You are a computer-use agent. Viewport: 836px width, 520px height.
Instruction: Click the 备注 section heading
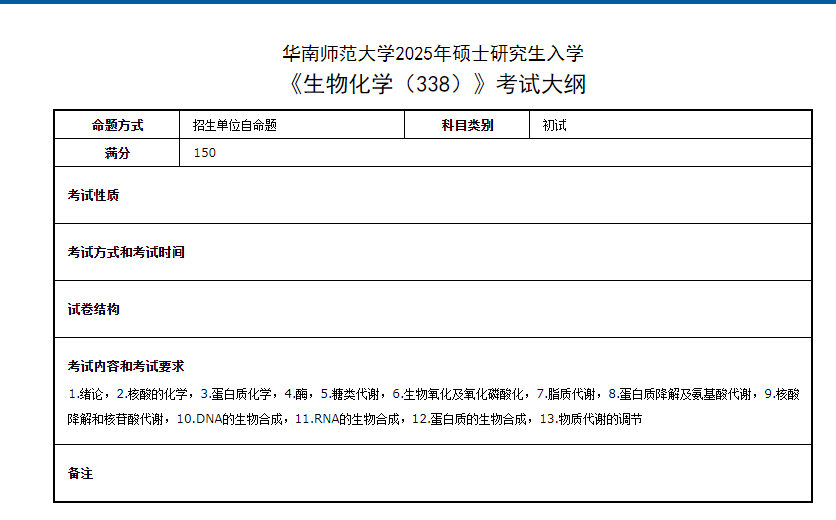(x=81, y=474)
